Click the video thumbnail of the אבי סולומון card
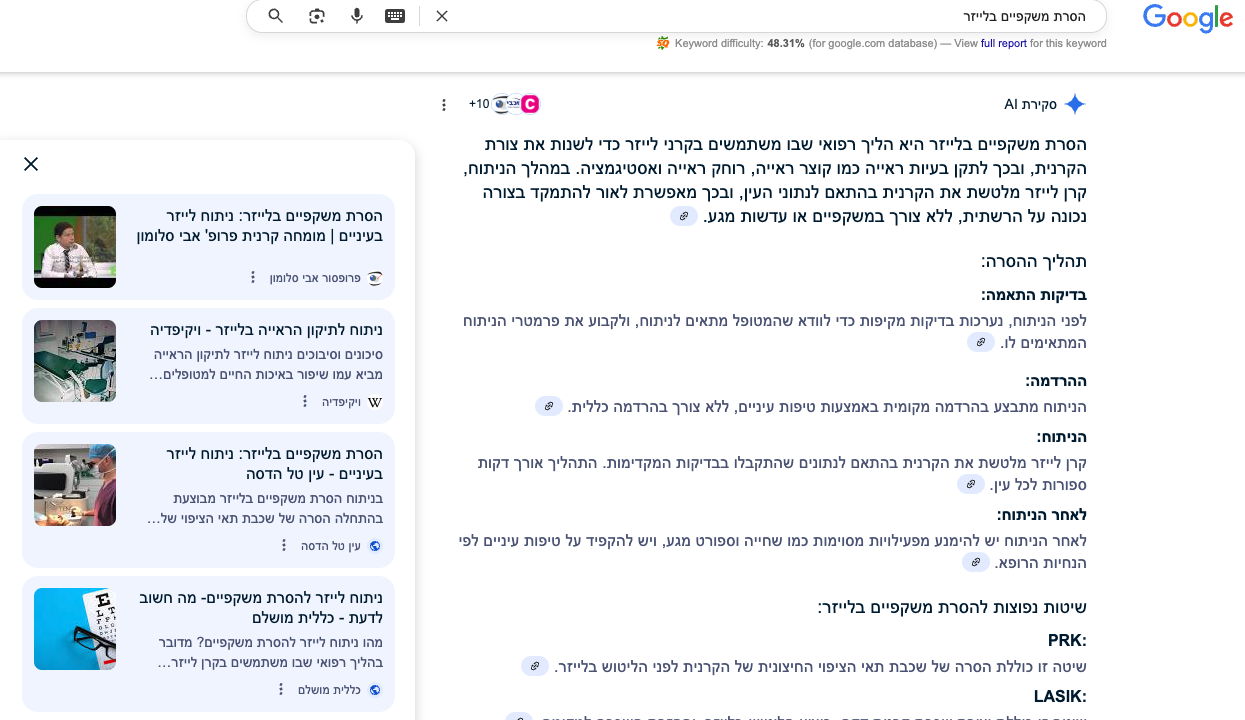The height and width of the screenshot is (720, 1245). click(75, 247)
